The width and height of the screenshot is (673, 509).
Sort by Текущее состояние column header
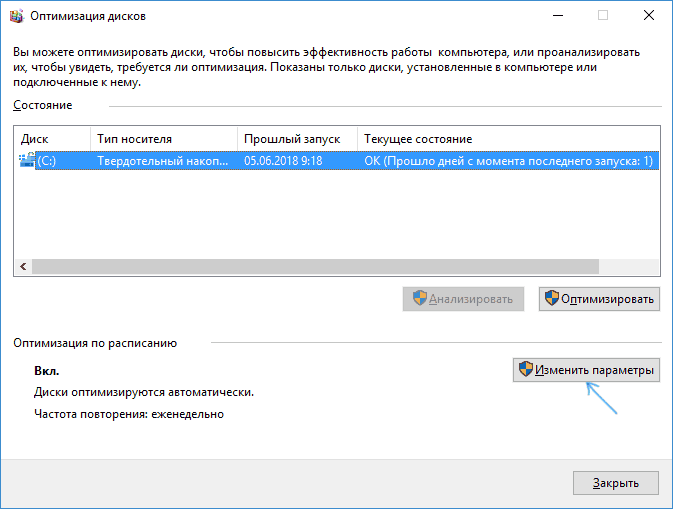coord(509,139)
